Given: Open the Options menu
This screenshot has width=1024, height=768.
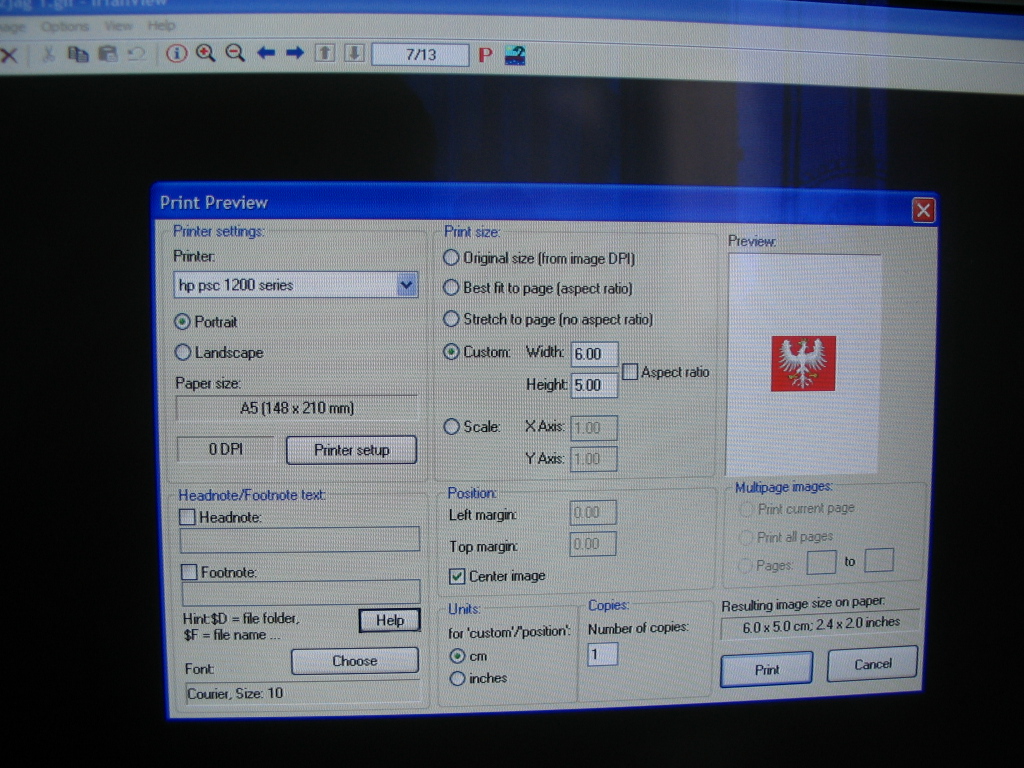Looking at the screenshot, I should tap(65, 25).
